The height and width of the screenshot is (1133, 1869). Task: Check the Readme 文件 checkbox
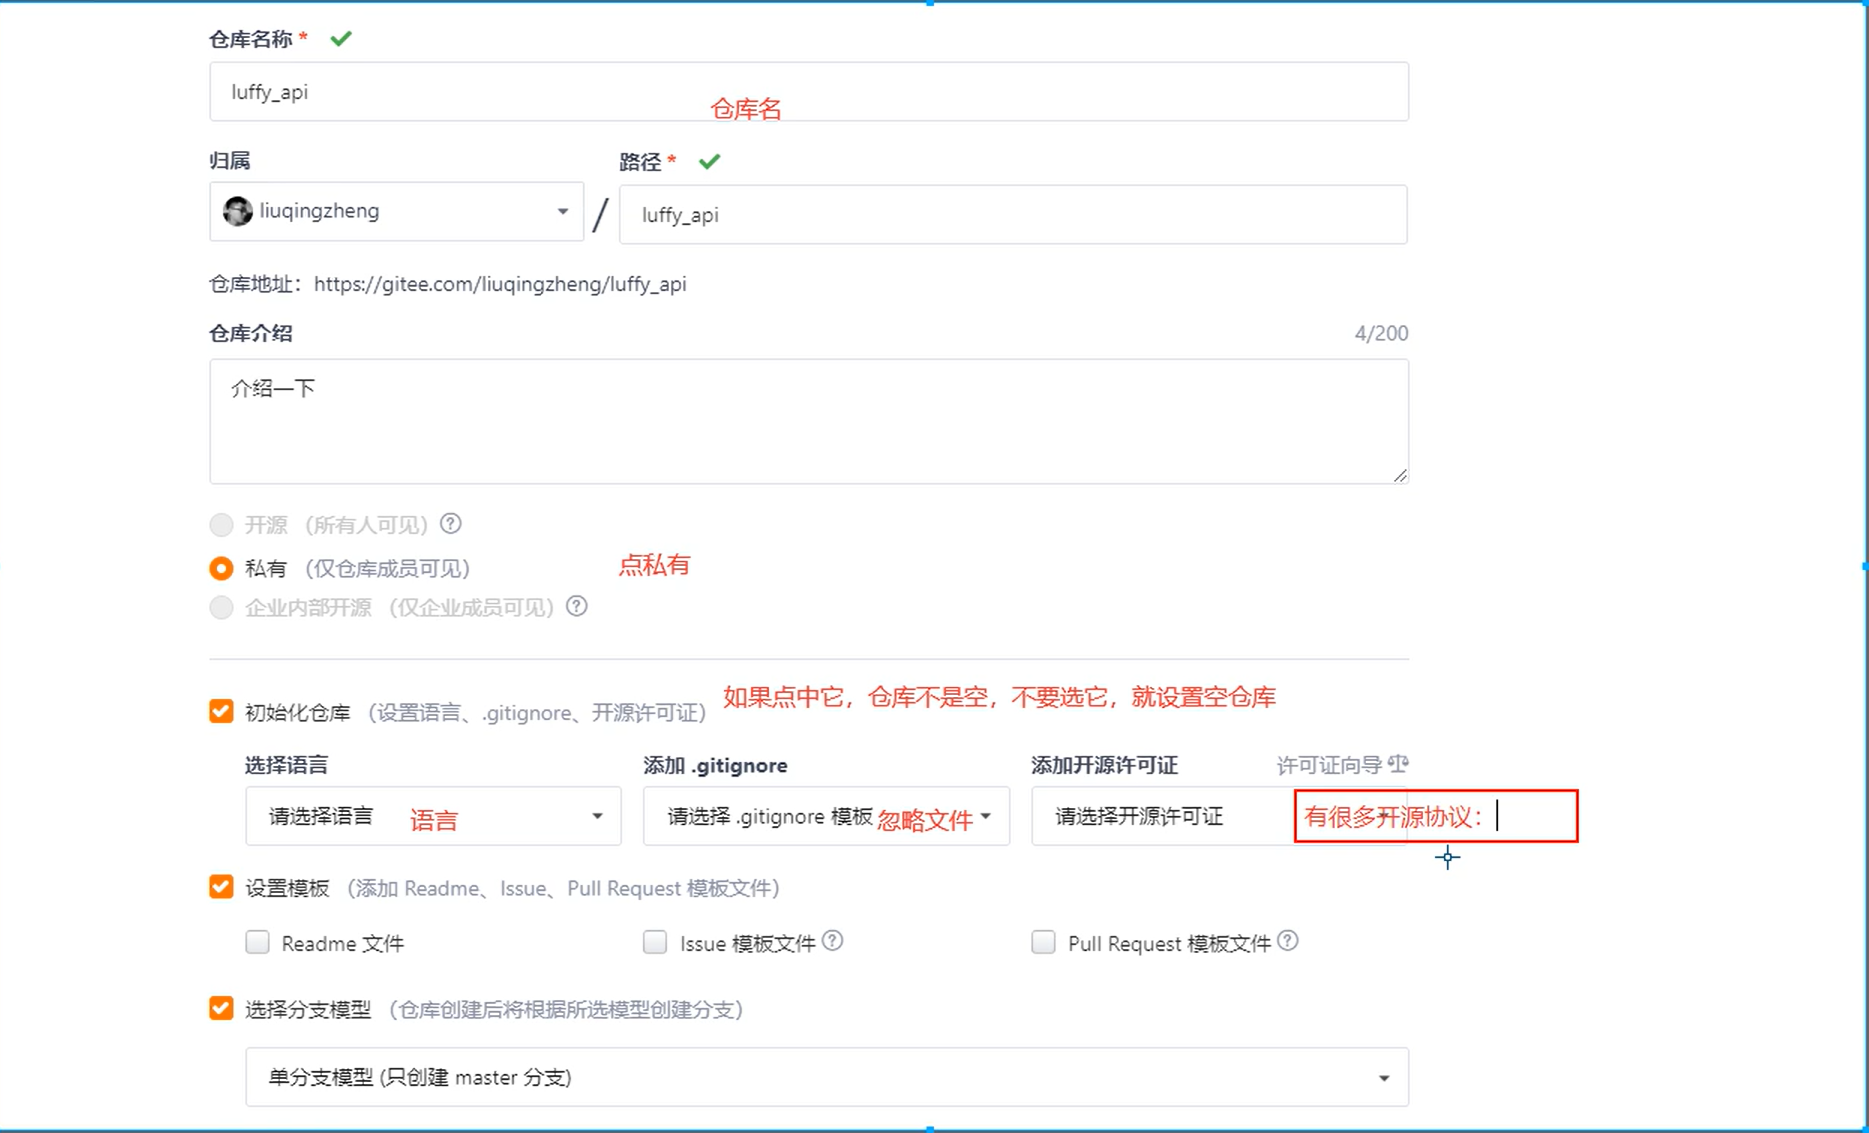coord(258,942)
